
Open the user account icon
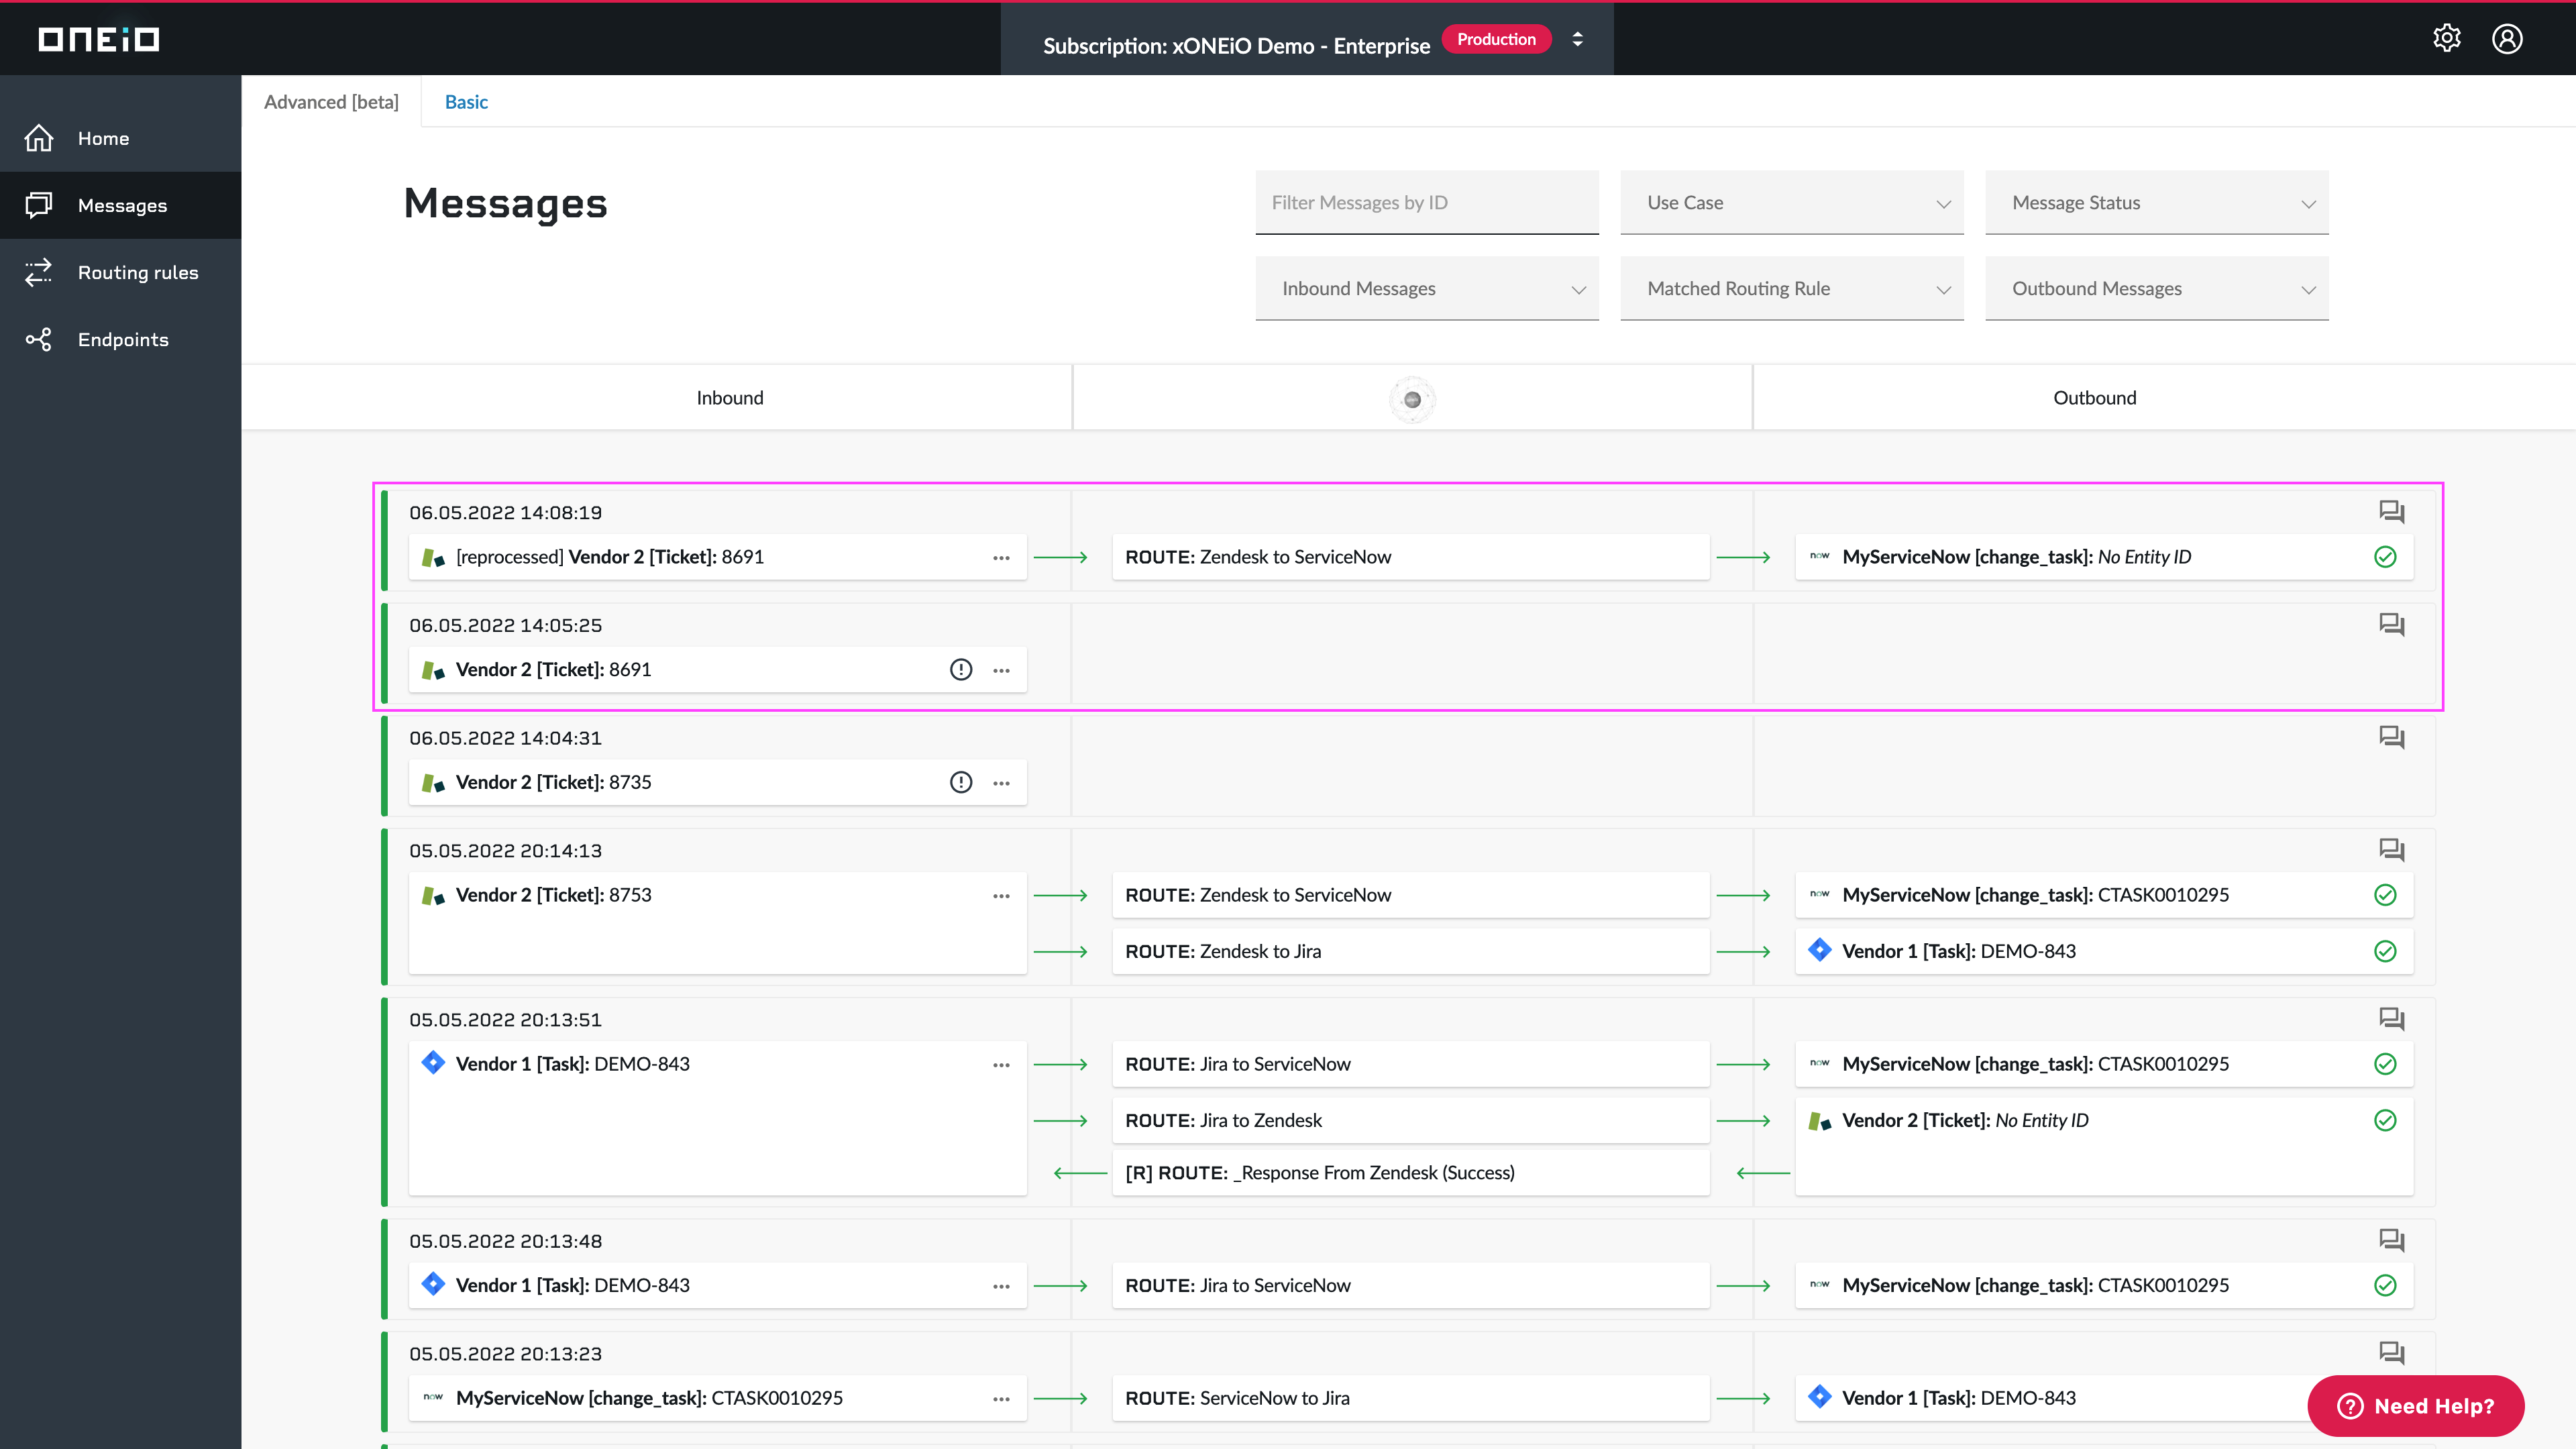pyautogui.click(x=2507, y=38)
